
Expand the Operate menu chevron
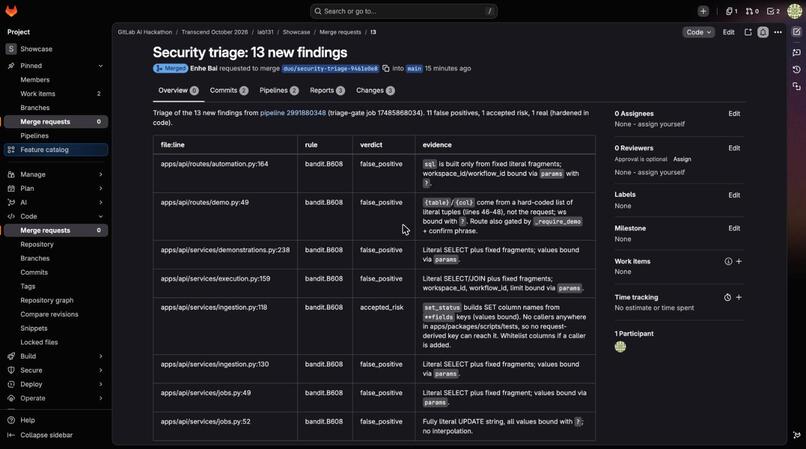pos(101,398)
